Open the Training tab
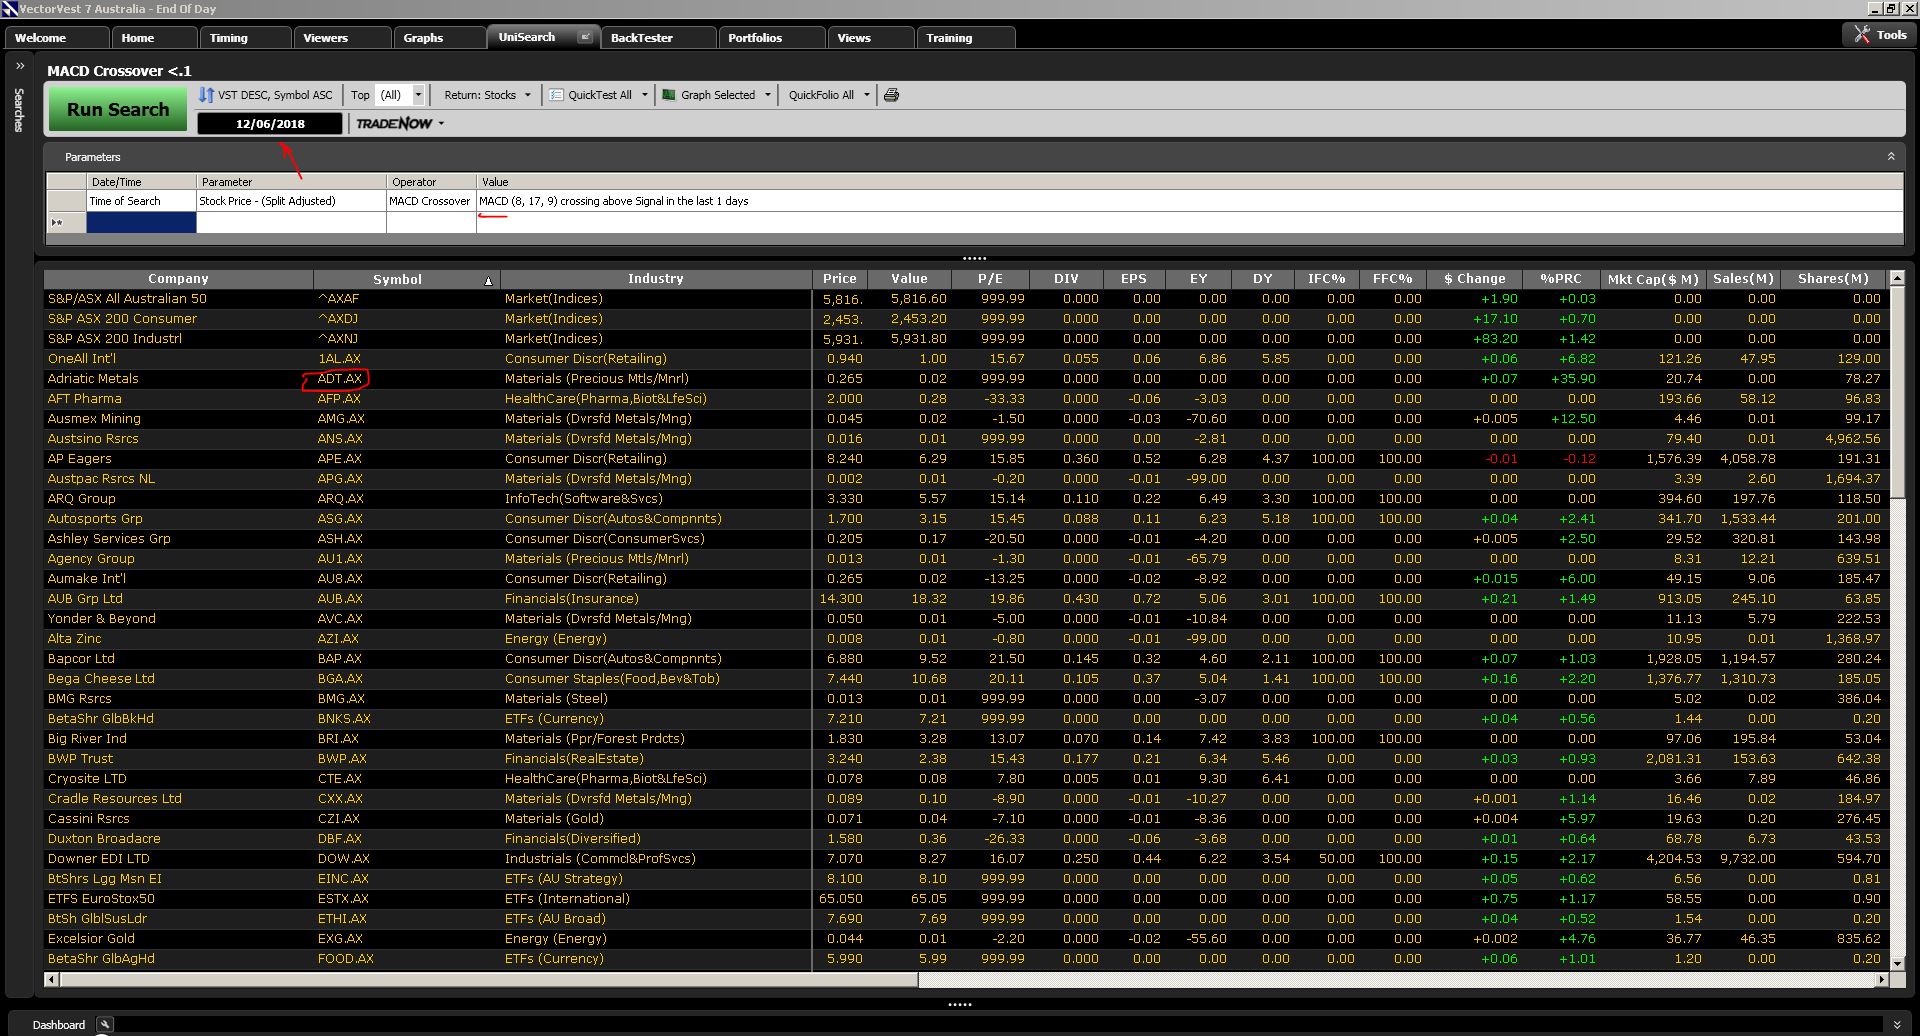The width and height of the screenshot is (1920, 1036). (x=965, y=38)
